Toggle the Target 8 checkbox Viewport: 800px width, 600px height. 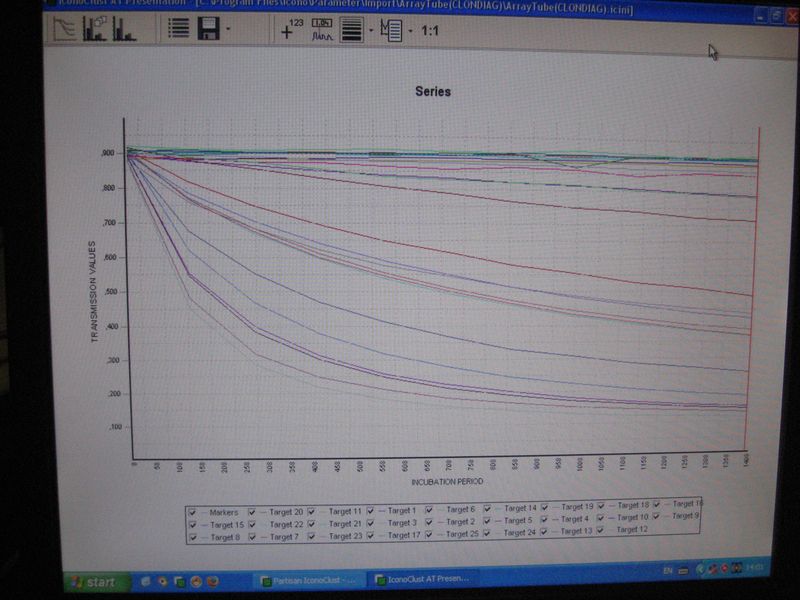tap(192, 537)
